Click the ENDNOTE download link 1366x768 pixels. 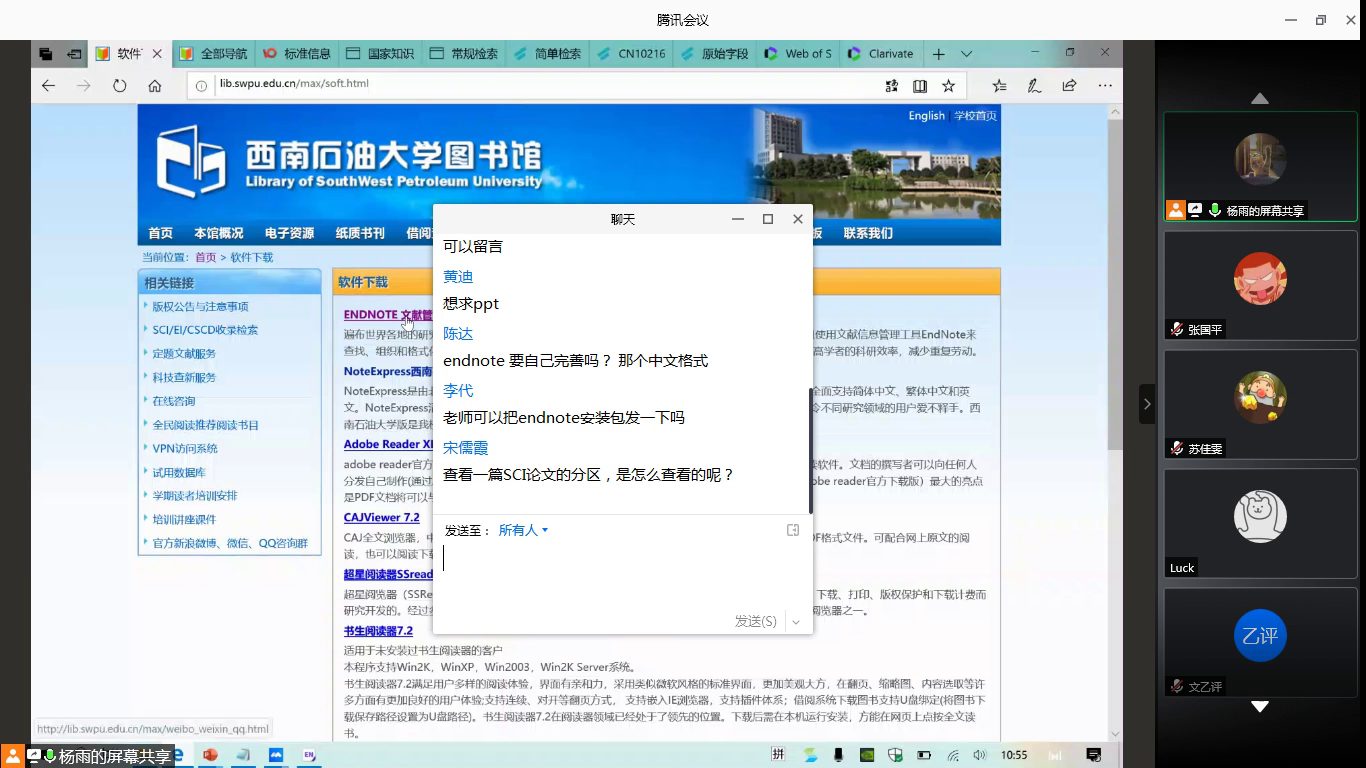[388, 315]
